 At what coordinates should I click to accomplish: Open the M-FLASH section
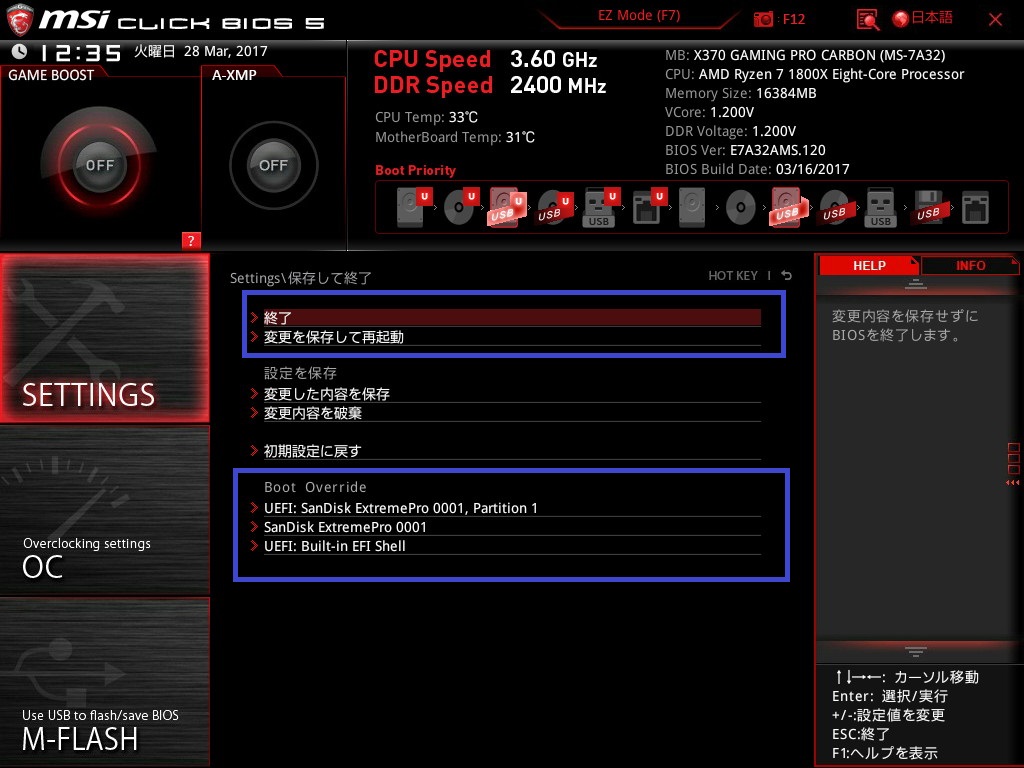coord(104,682)
